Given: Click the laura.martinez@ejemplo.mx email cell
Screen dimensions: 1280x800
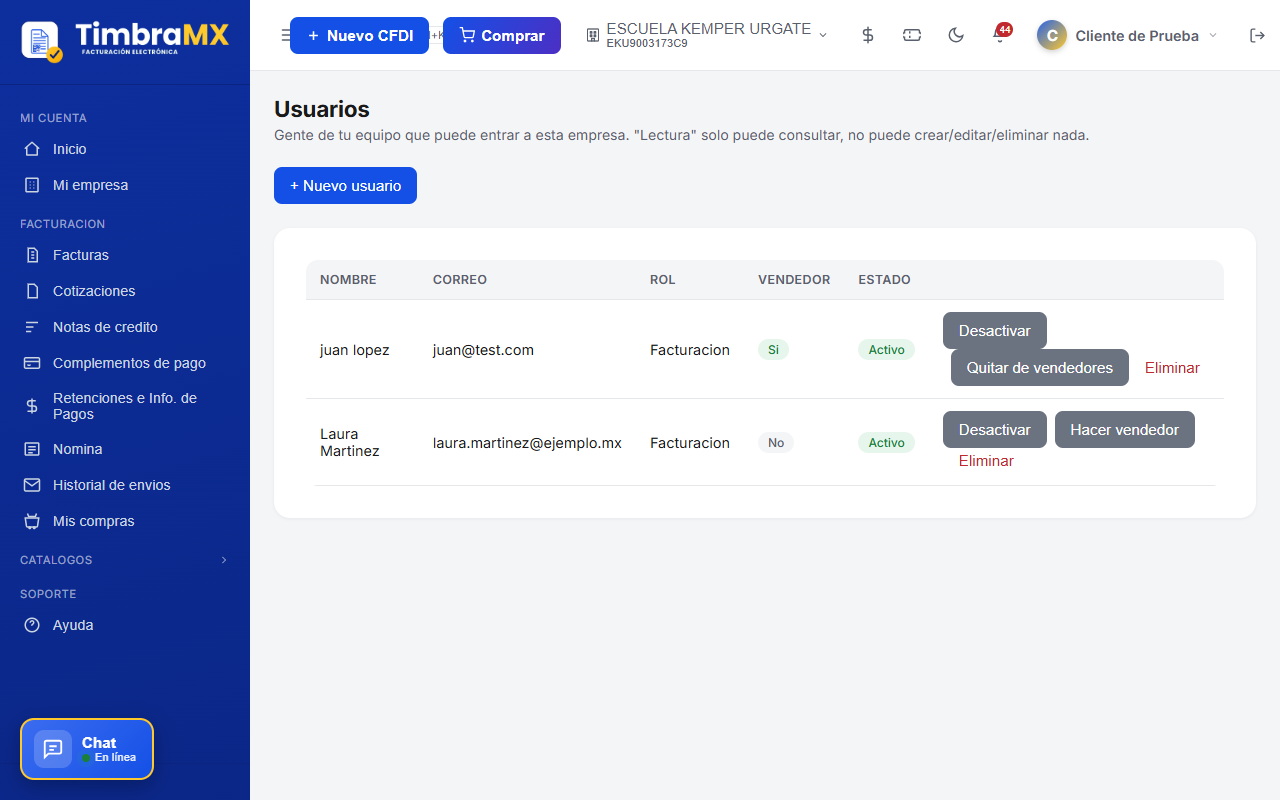Looking at the screenshot, I should (x=527, y=443).
